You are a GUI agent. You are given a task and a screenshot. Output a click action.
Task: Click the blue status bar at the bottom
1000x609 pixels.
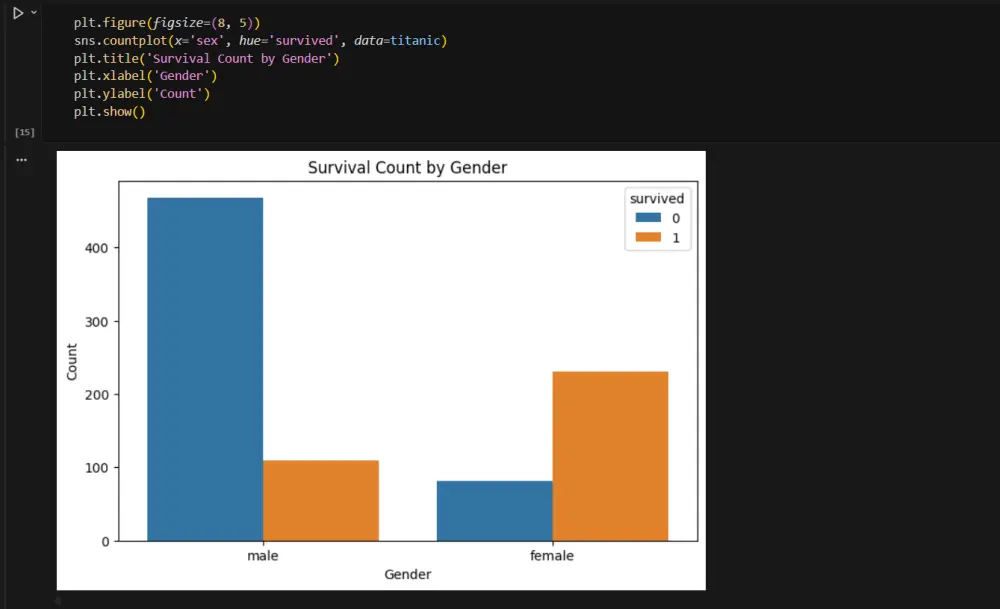click(500, 604)
